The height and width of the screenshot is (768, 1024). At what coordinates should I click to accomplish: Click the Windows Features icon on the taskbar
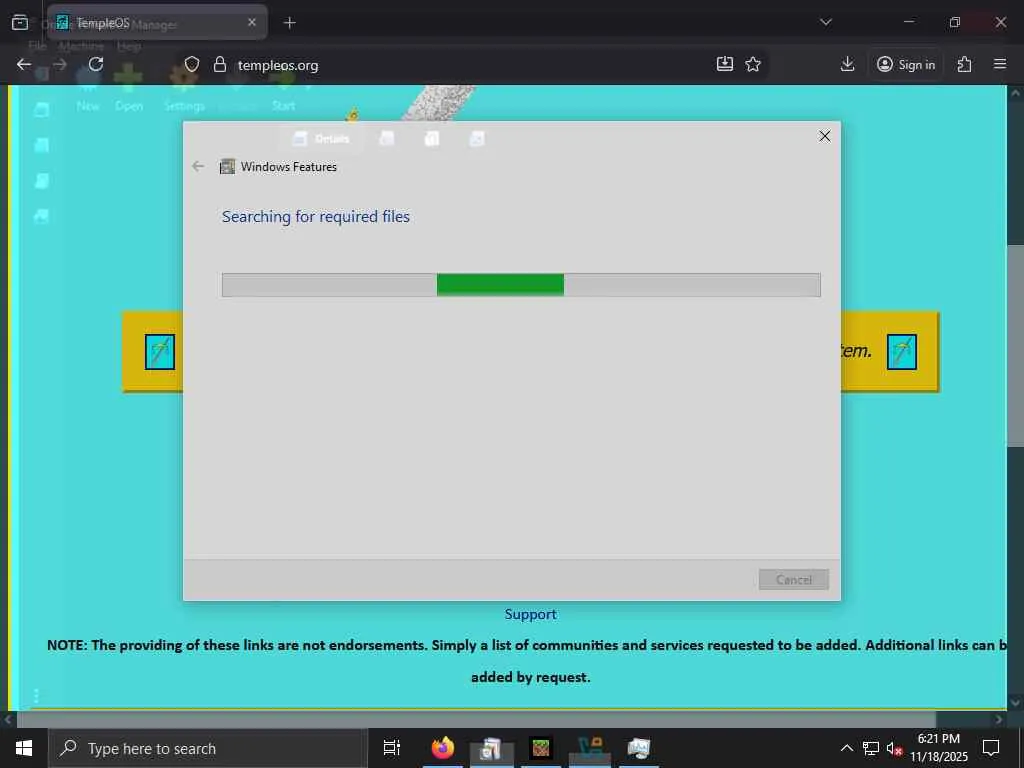coord(639,748)
